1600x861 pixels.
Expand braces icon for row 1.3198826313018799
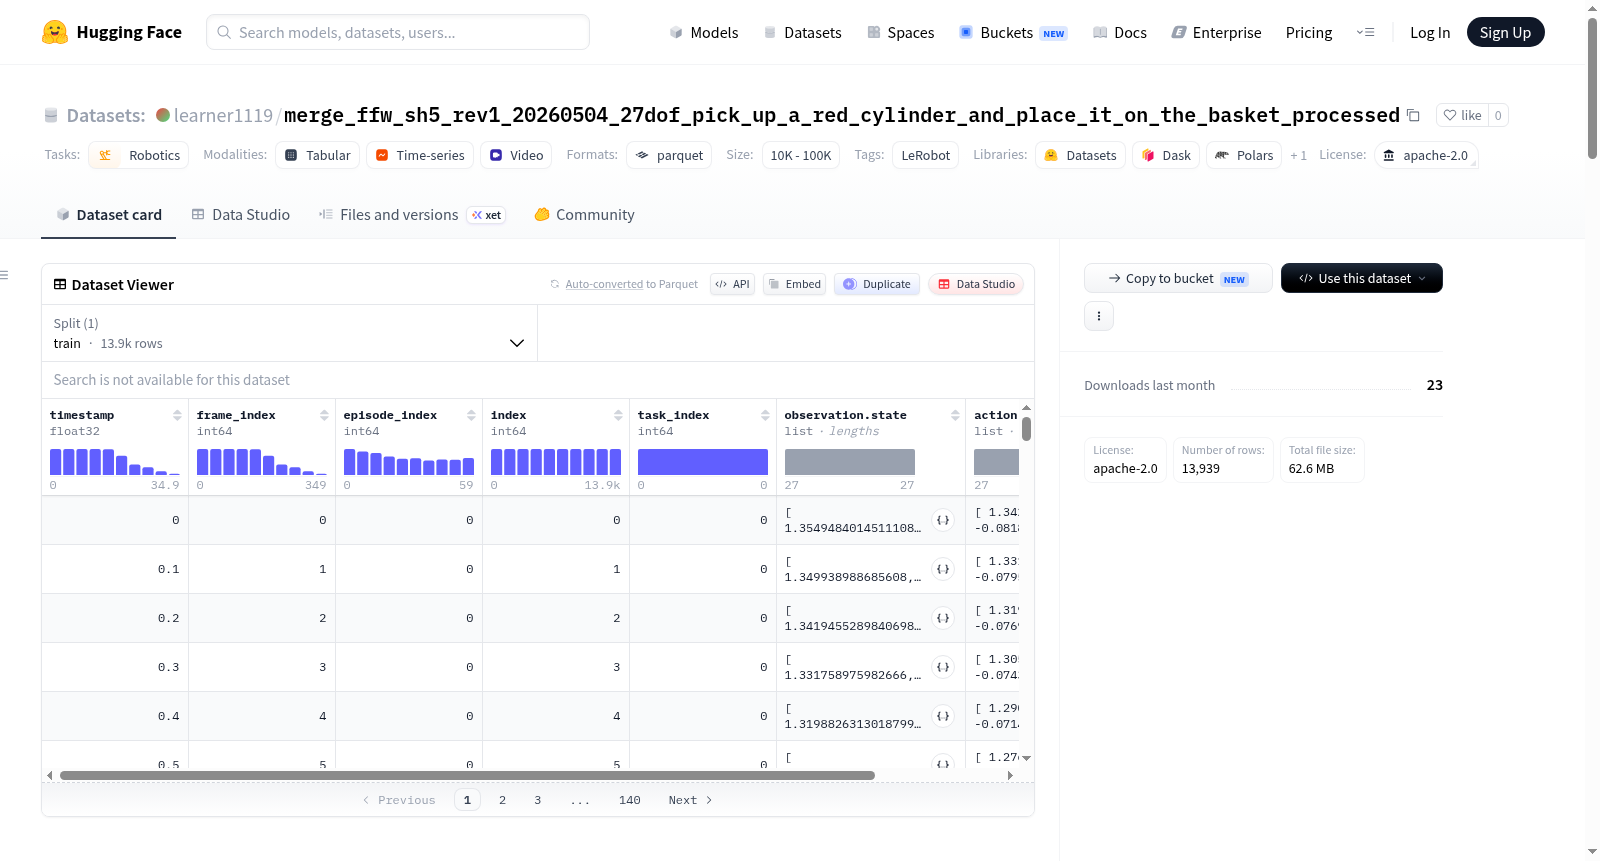click(x=943, y=716)
